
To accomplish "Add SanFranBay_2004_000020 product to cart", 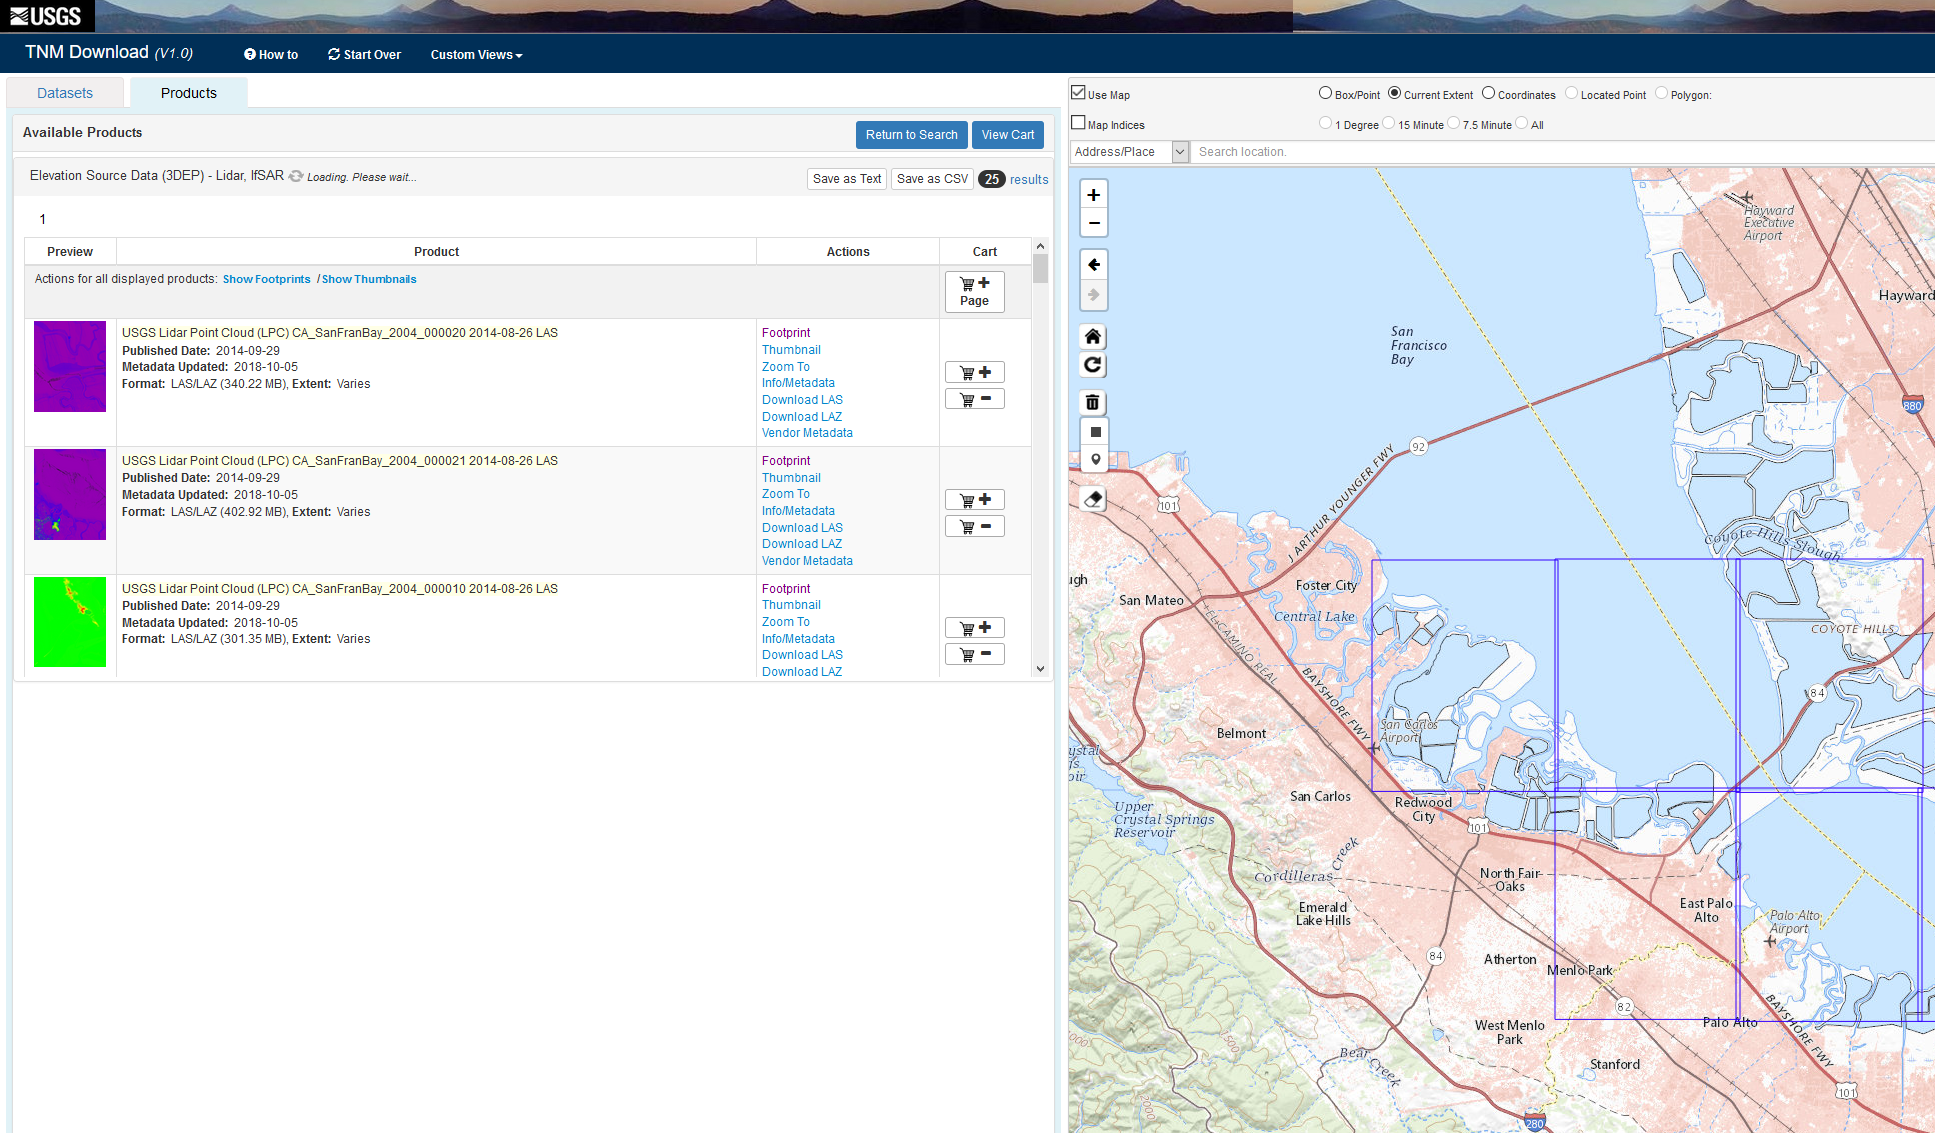I will click(975, 372).
